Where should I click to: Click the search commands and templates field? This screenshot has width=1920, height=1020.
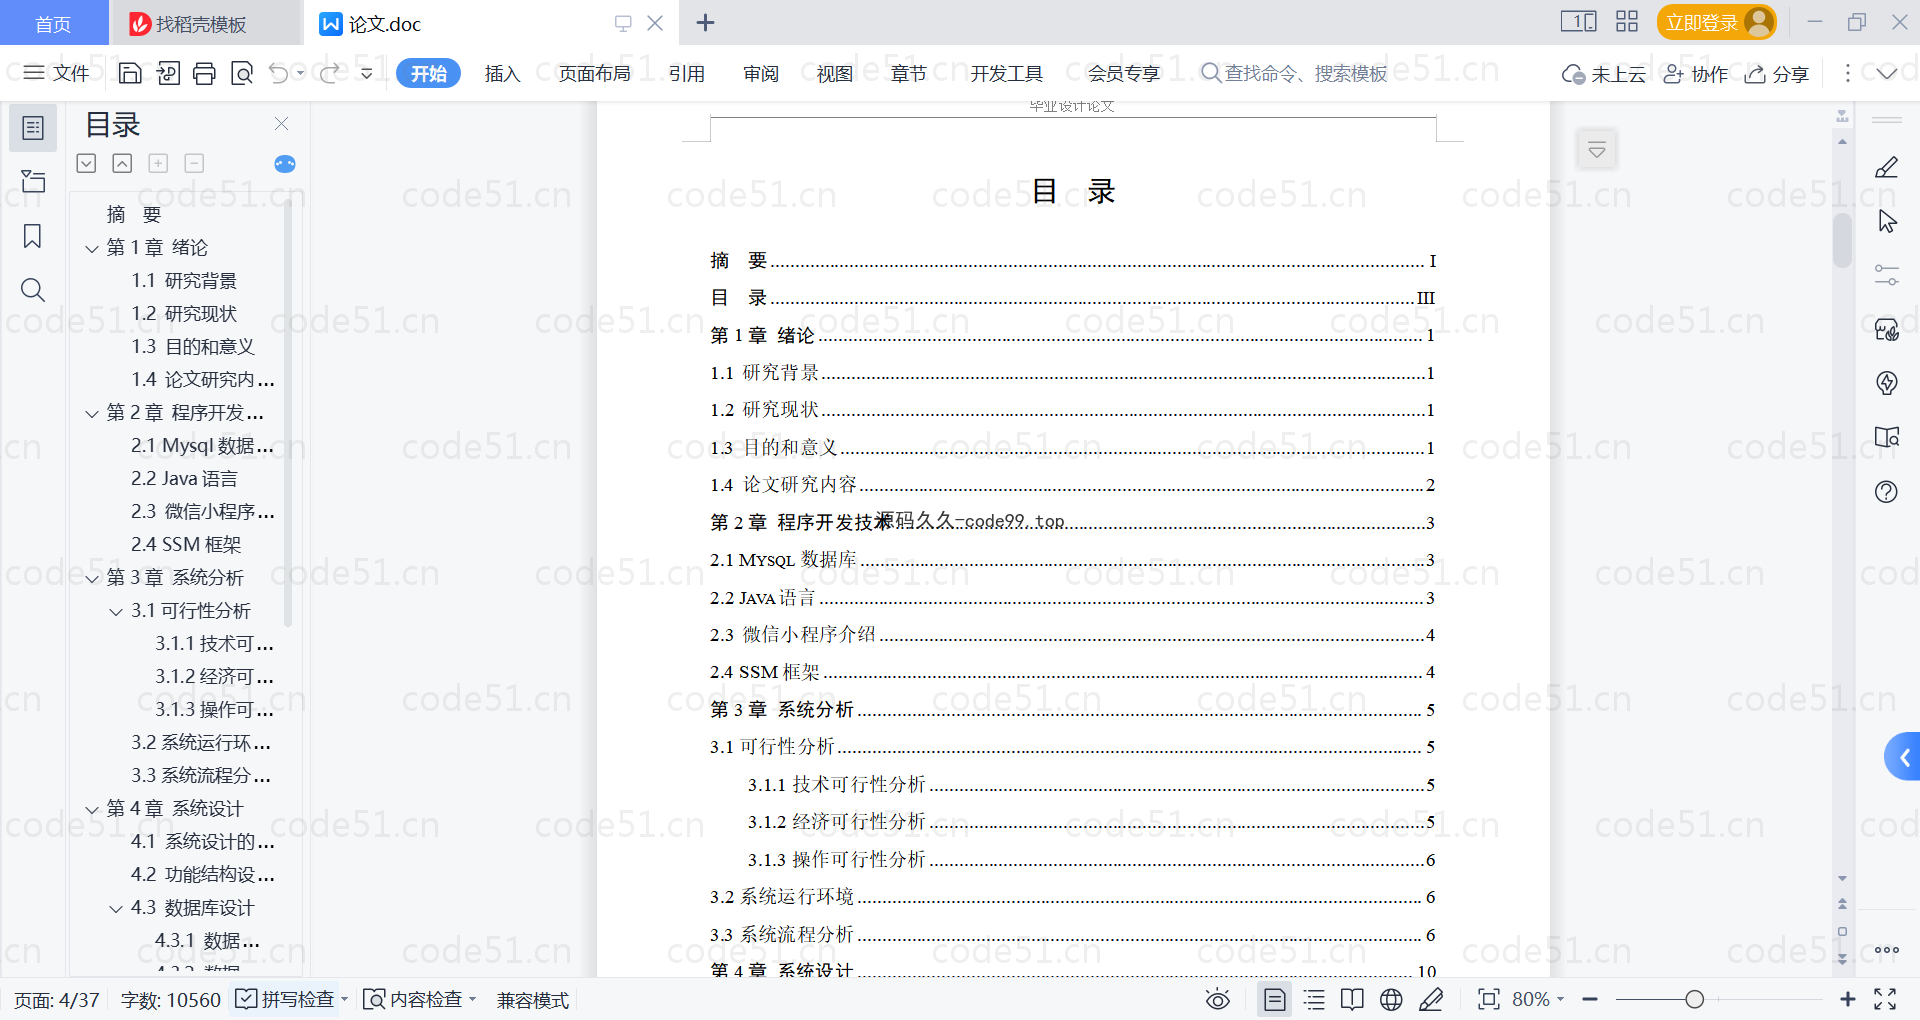tap(1295, 73)
